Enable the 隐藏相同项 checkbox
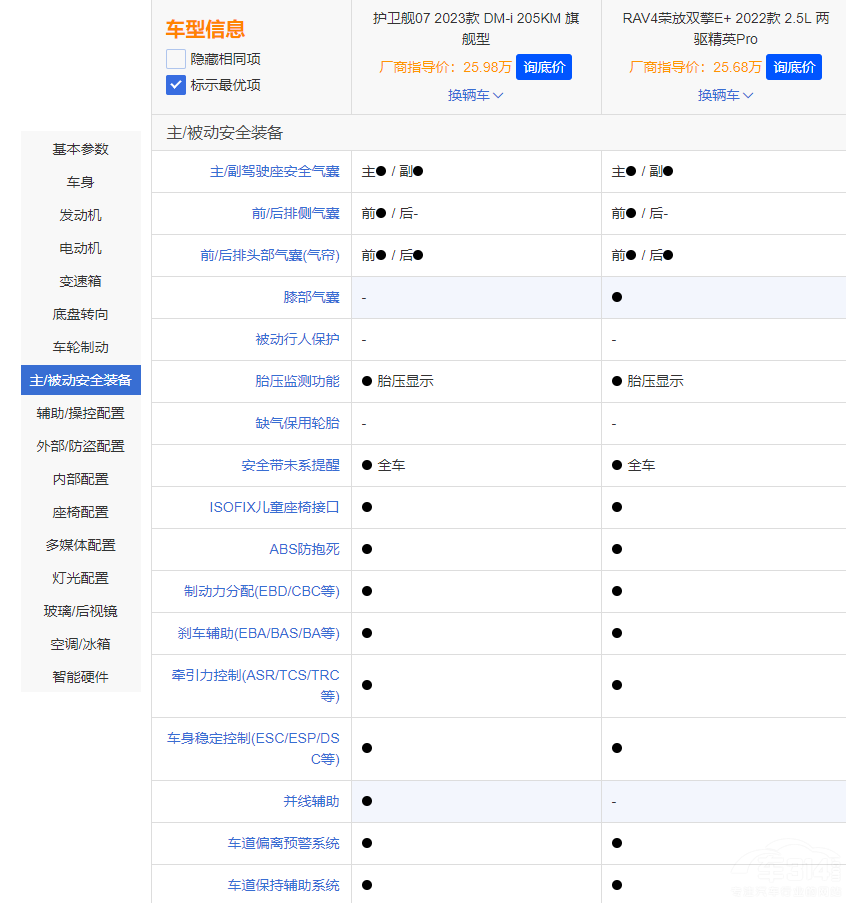The width and height of the screenshot is (846, 903). click(x=176, y=60)
